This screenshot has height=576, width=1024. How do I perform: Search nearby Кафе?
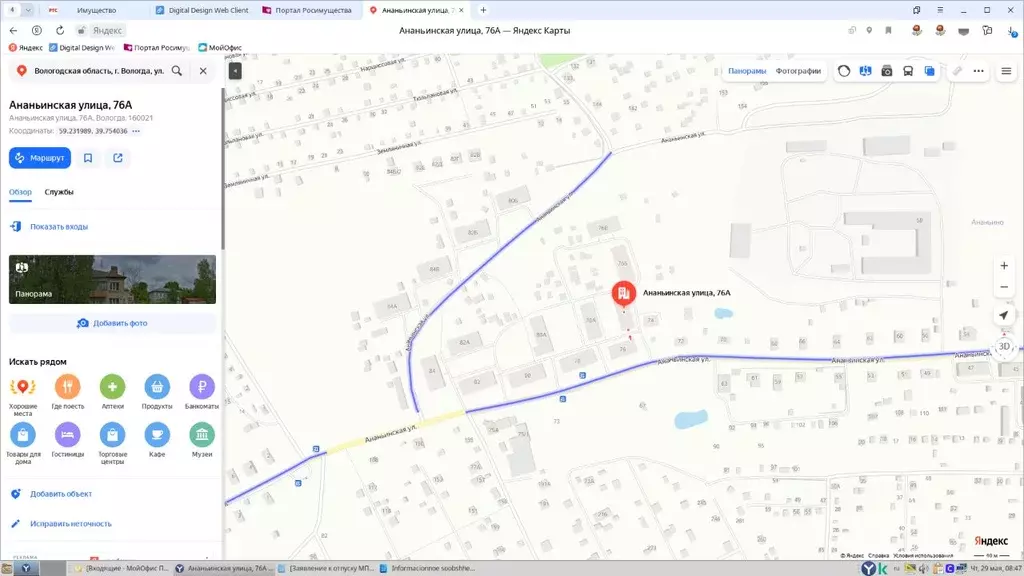pyautogui.click(x=157, y=440)
